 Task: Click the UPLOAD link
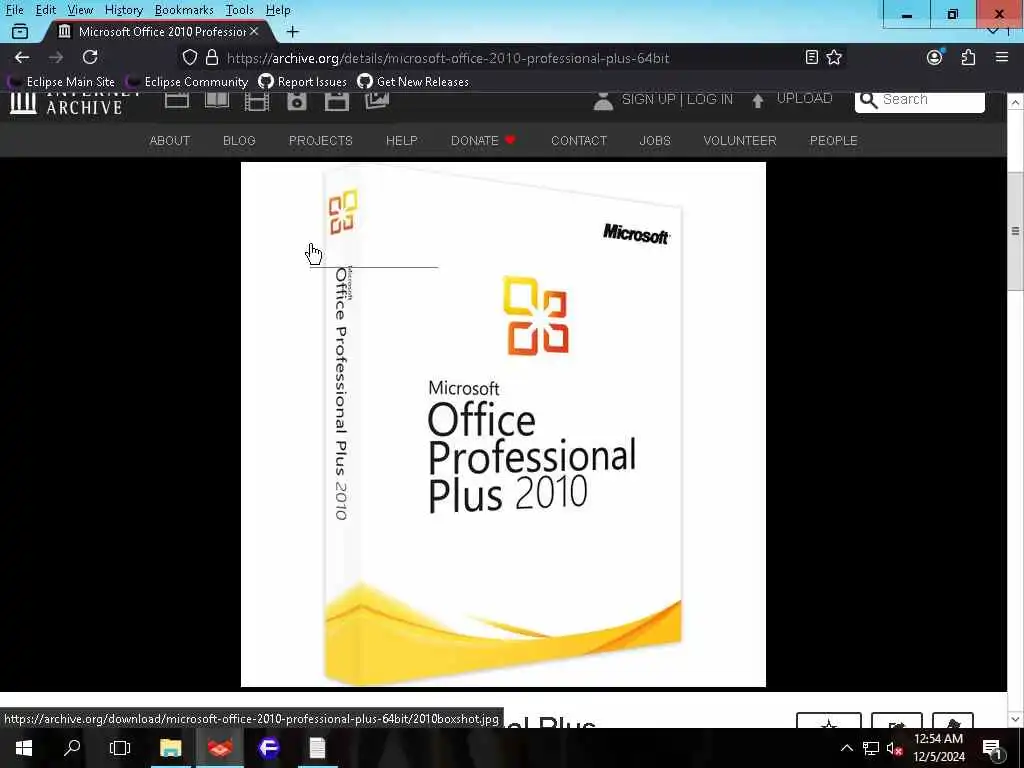click(804, 99)
